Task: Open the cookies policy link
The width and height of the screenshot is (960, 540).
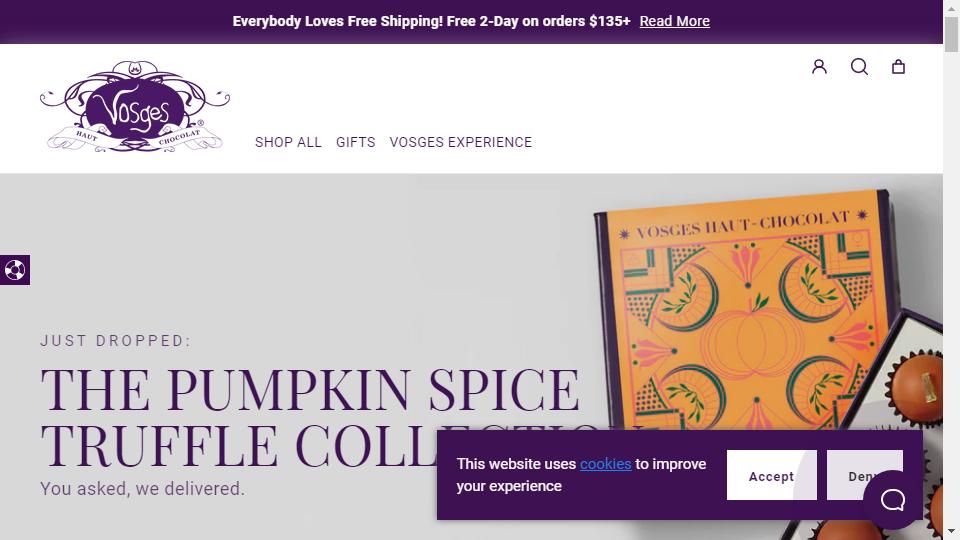Action: pos(605,464)
